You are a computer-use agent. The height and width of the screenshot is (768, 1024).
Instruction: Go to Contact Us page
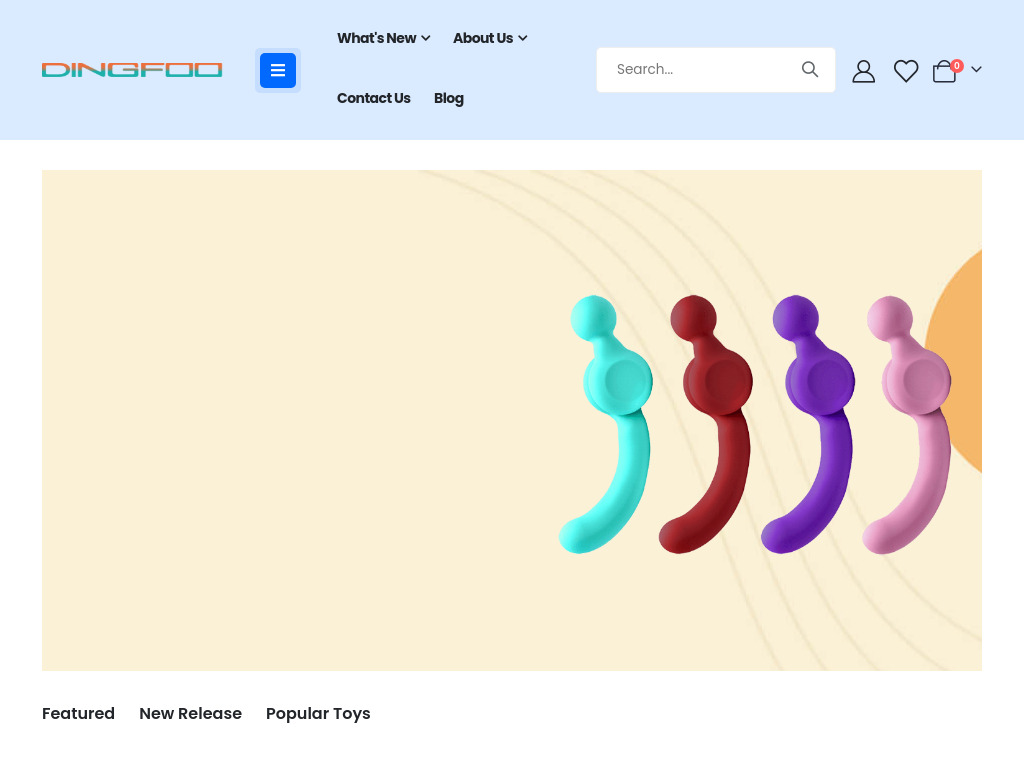pyautogui.click(x=374, y=98)
